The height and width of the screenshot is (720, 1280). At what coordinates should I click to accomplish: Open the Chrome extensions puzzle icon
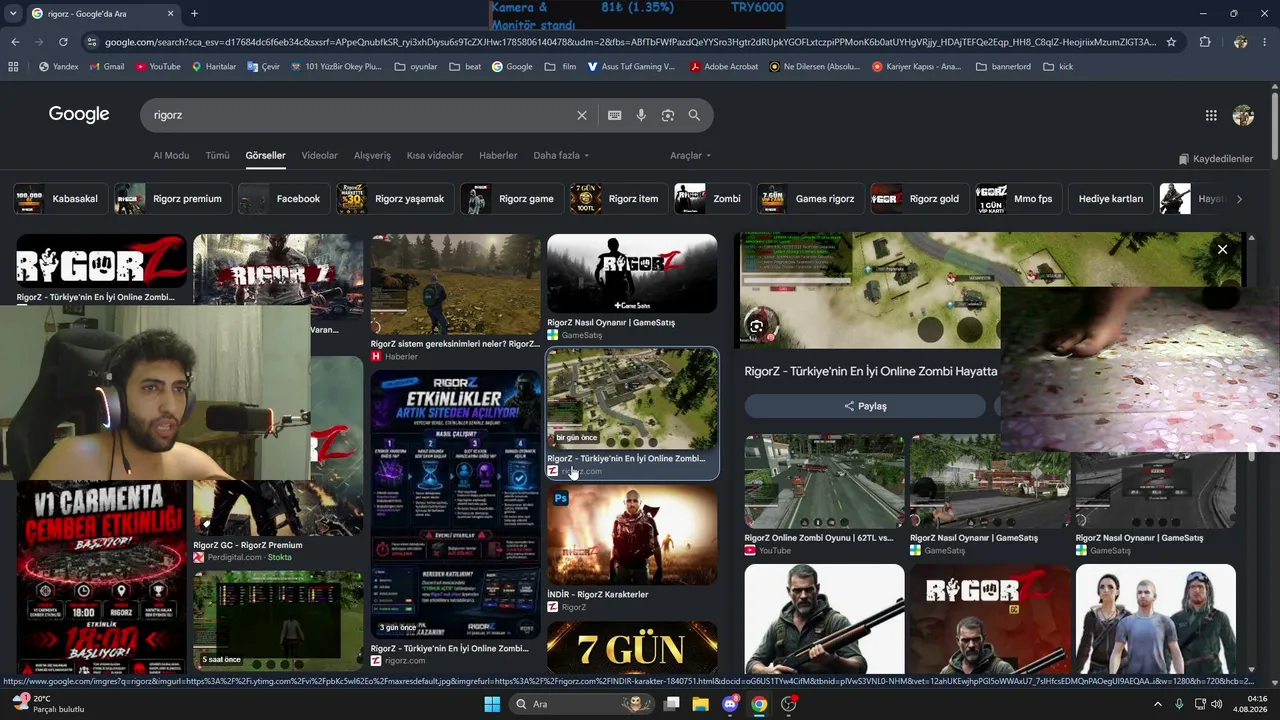[1205, 42]
